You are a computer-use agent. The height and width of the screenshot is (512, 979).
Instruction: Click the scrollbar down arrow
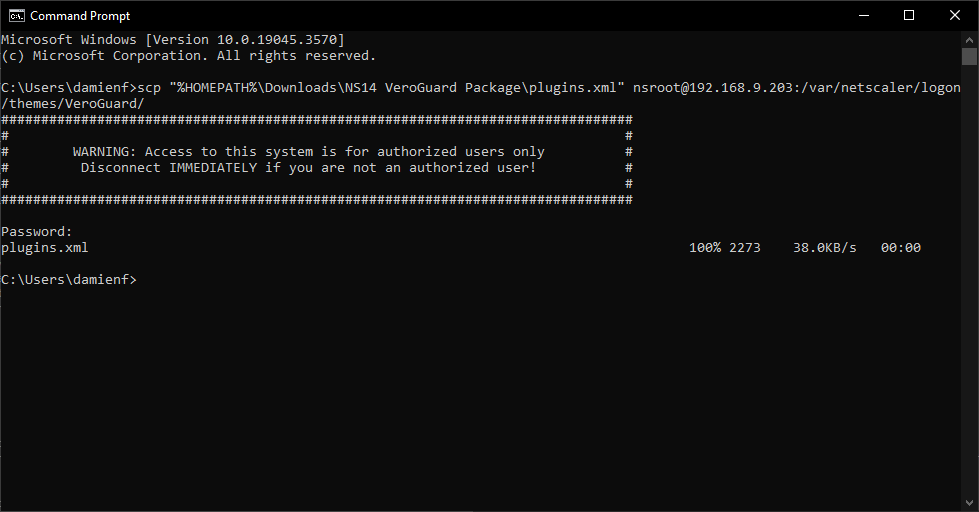pos(969,503)
